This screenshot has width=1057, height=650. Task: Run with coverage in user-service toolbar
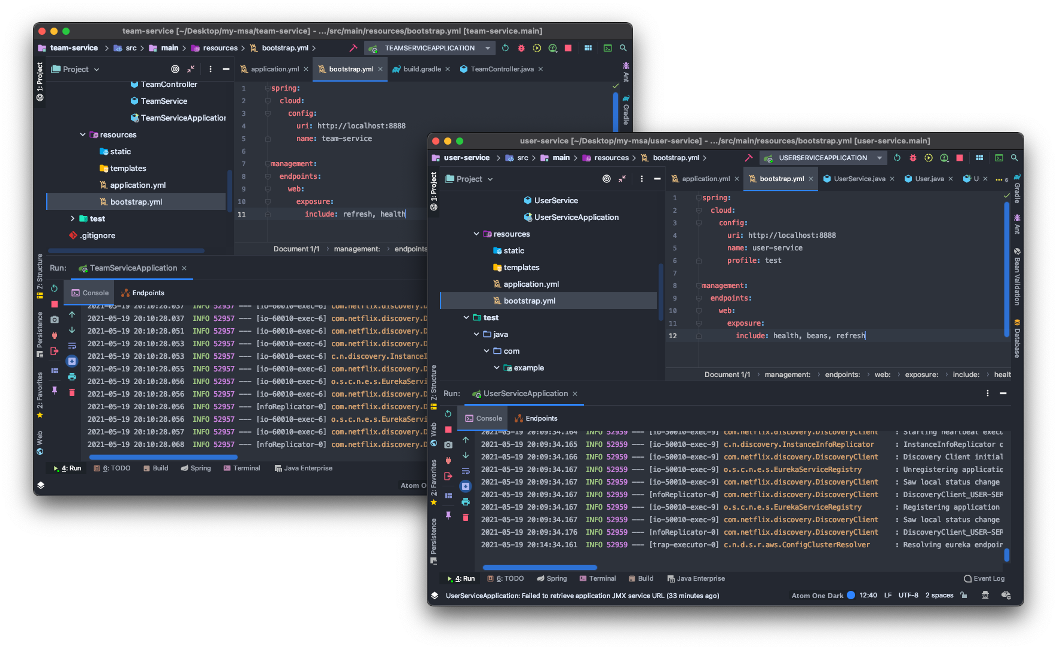click(x=928, y=158)
